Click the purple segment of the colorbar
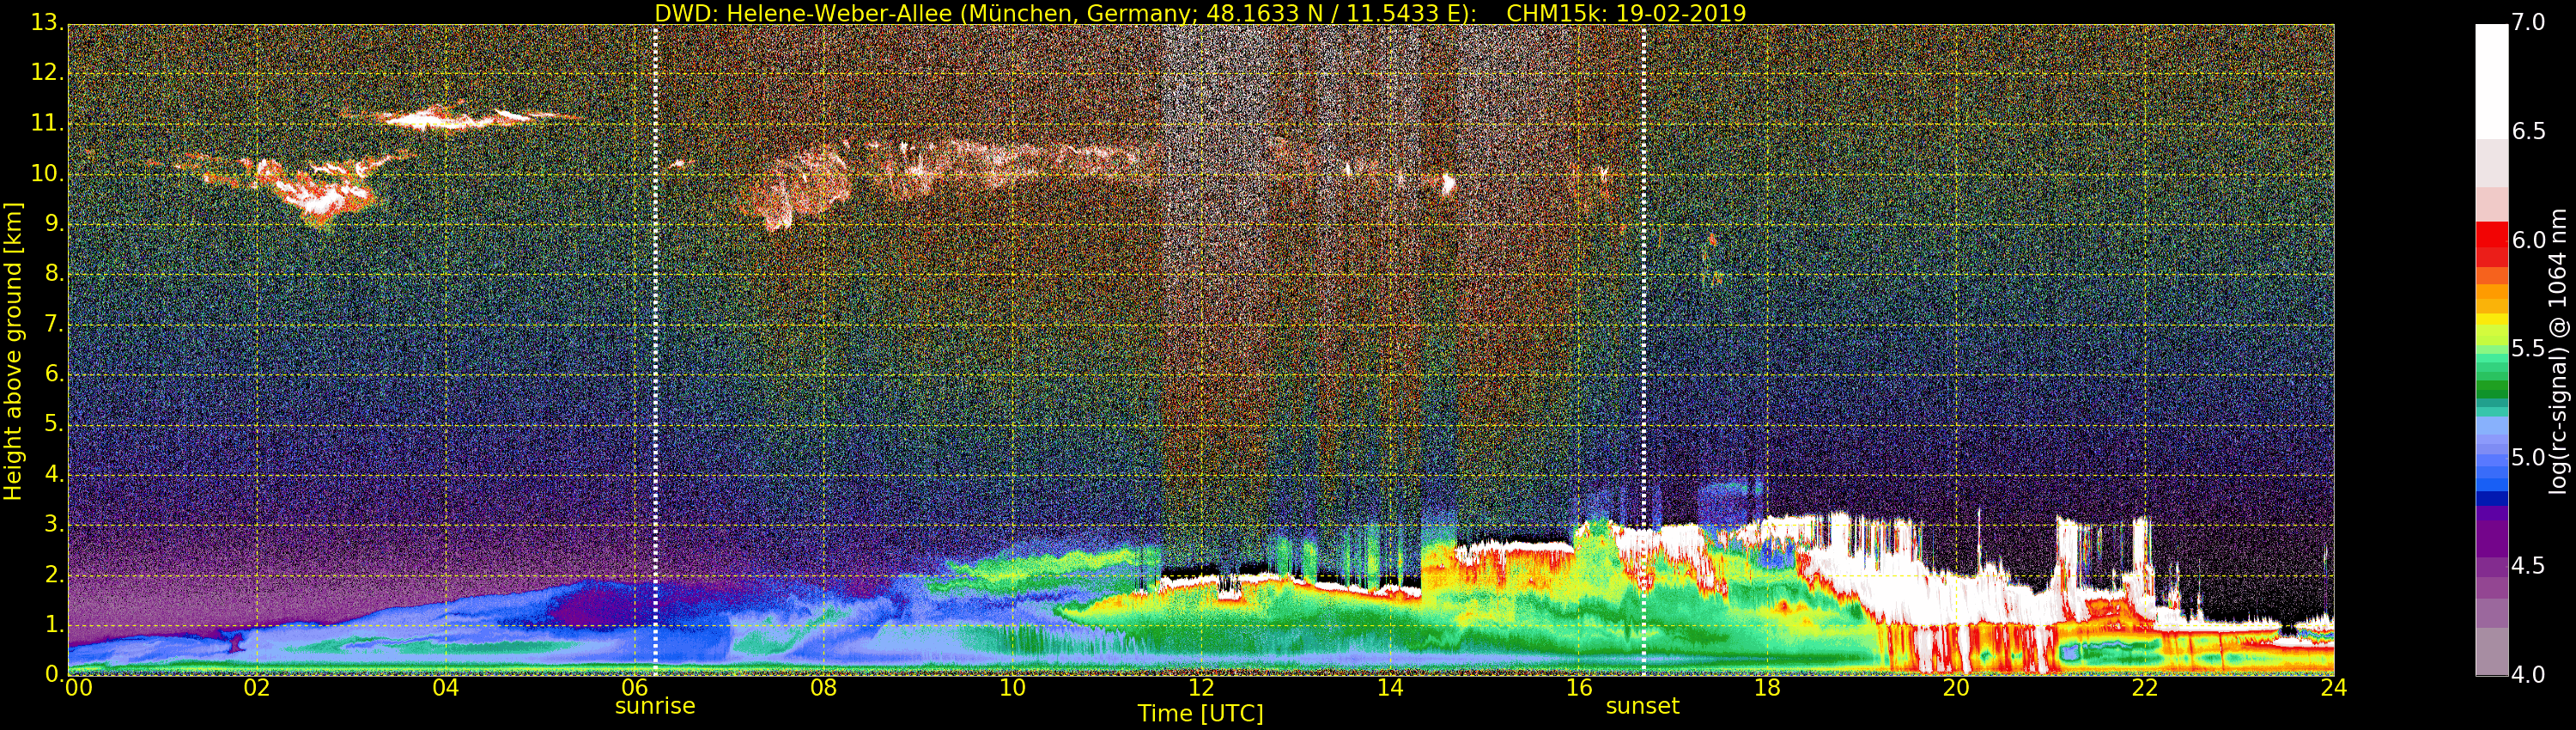The width and height of the screenshot is (2576, 730). tap(2491, 540)
